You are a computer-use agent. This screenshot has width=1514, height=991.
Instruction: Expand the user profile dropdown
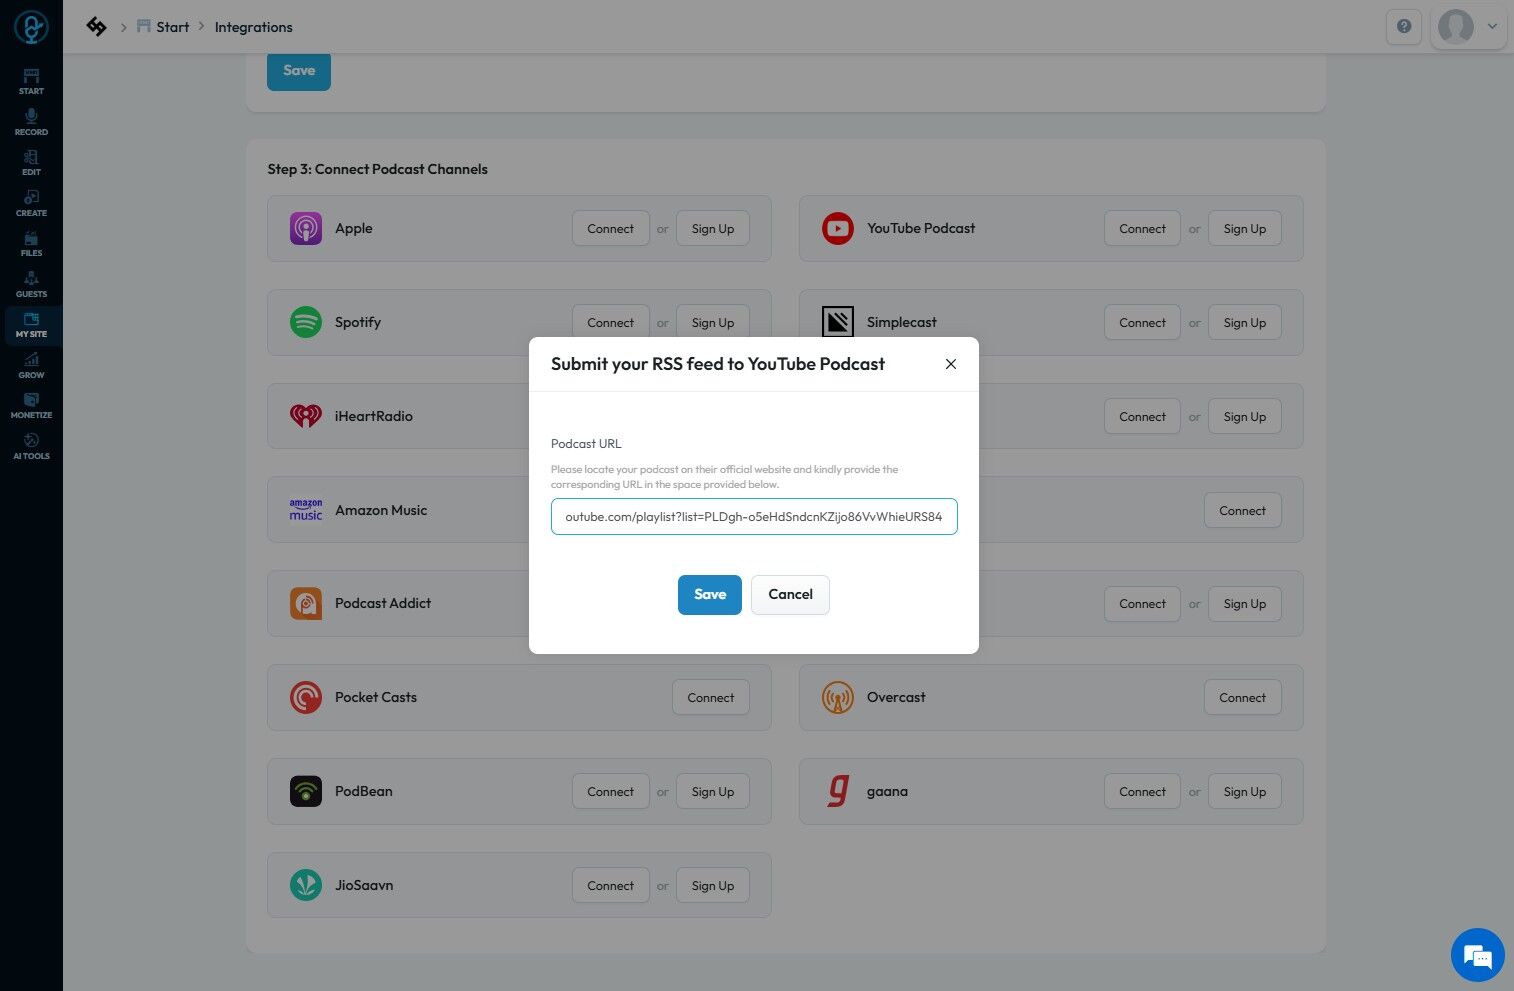(1468, 27)
